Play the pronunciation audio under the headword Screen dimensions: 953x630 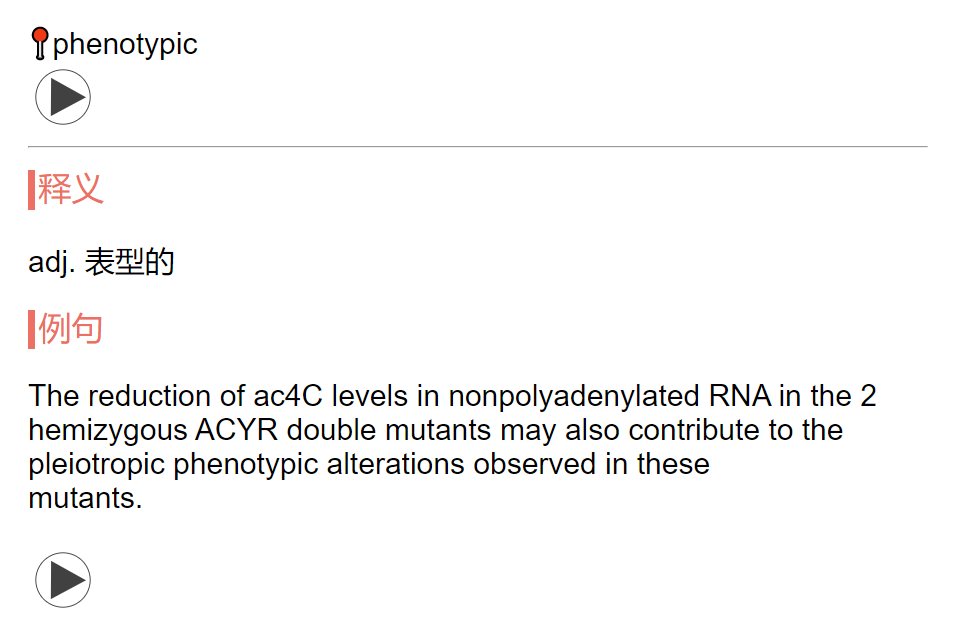pyautogui.click(x=63, y=97)
